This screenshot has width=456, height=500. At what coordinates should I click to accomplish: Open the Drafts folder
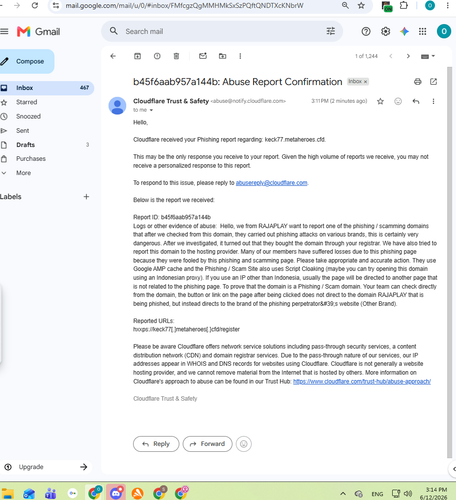[25, 145]
